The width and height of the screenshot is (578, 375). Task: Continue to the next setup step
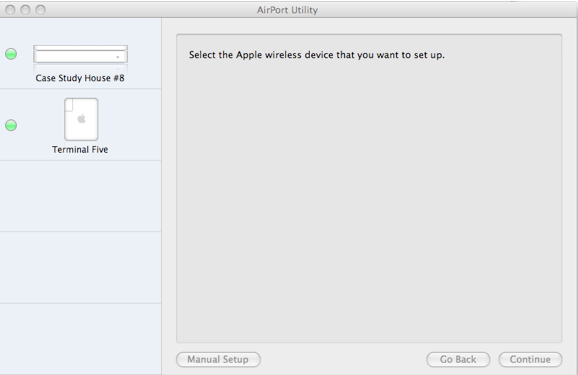coord(530,359)
